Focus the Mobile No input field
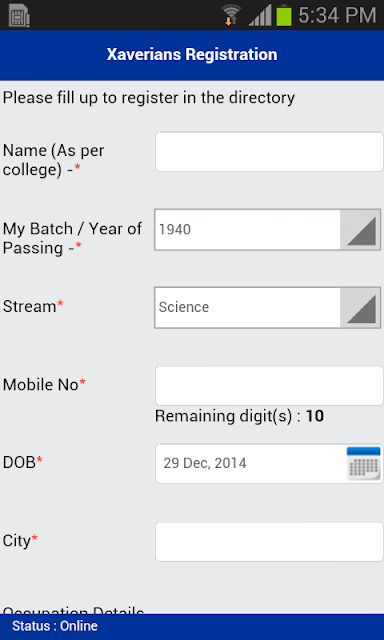Image resolution: width=384 pixels, height=640 pixels. tap(269, 386)
